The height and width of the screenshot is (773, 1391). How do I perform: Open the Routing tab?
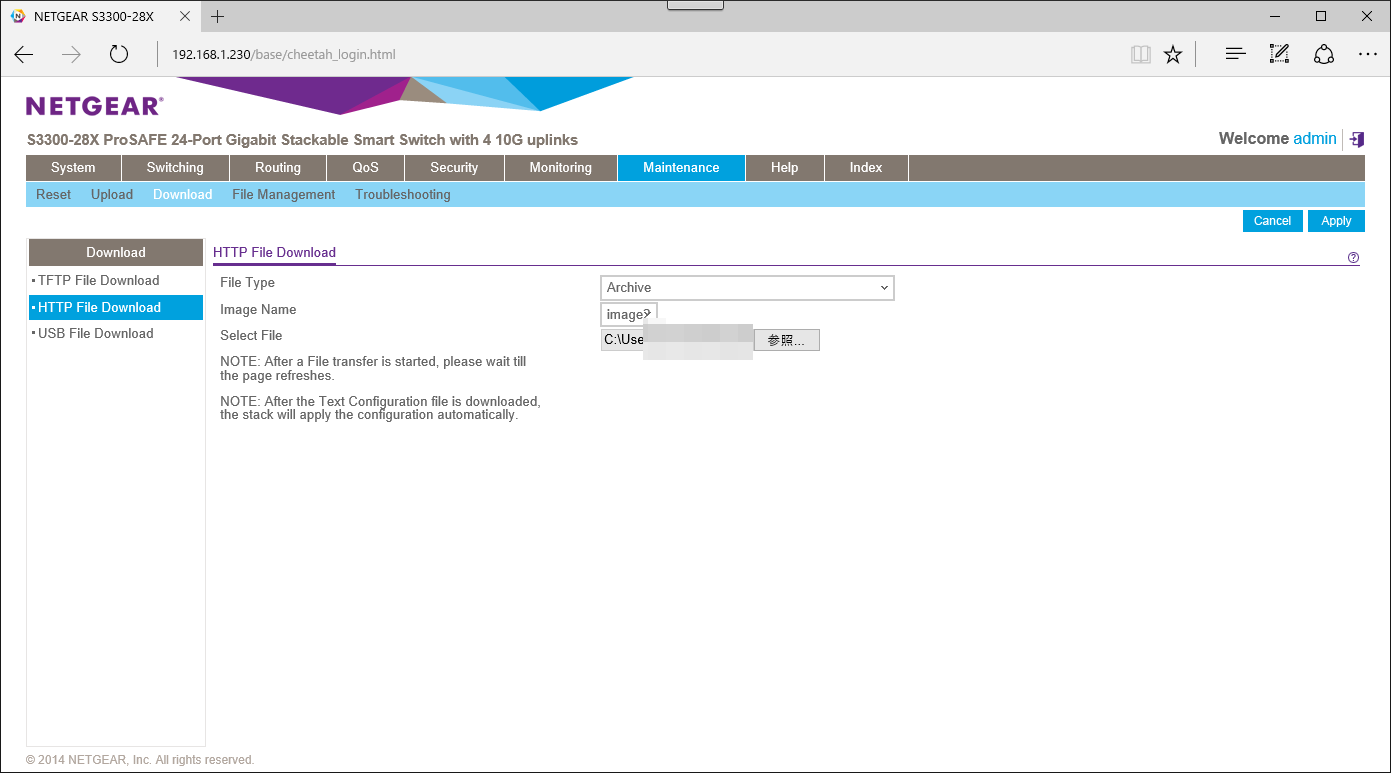[278, 168]
